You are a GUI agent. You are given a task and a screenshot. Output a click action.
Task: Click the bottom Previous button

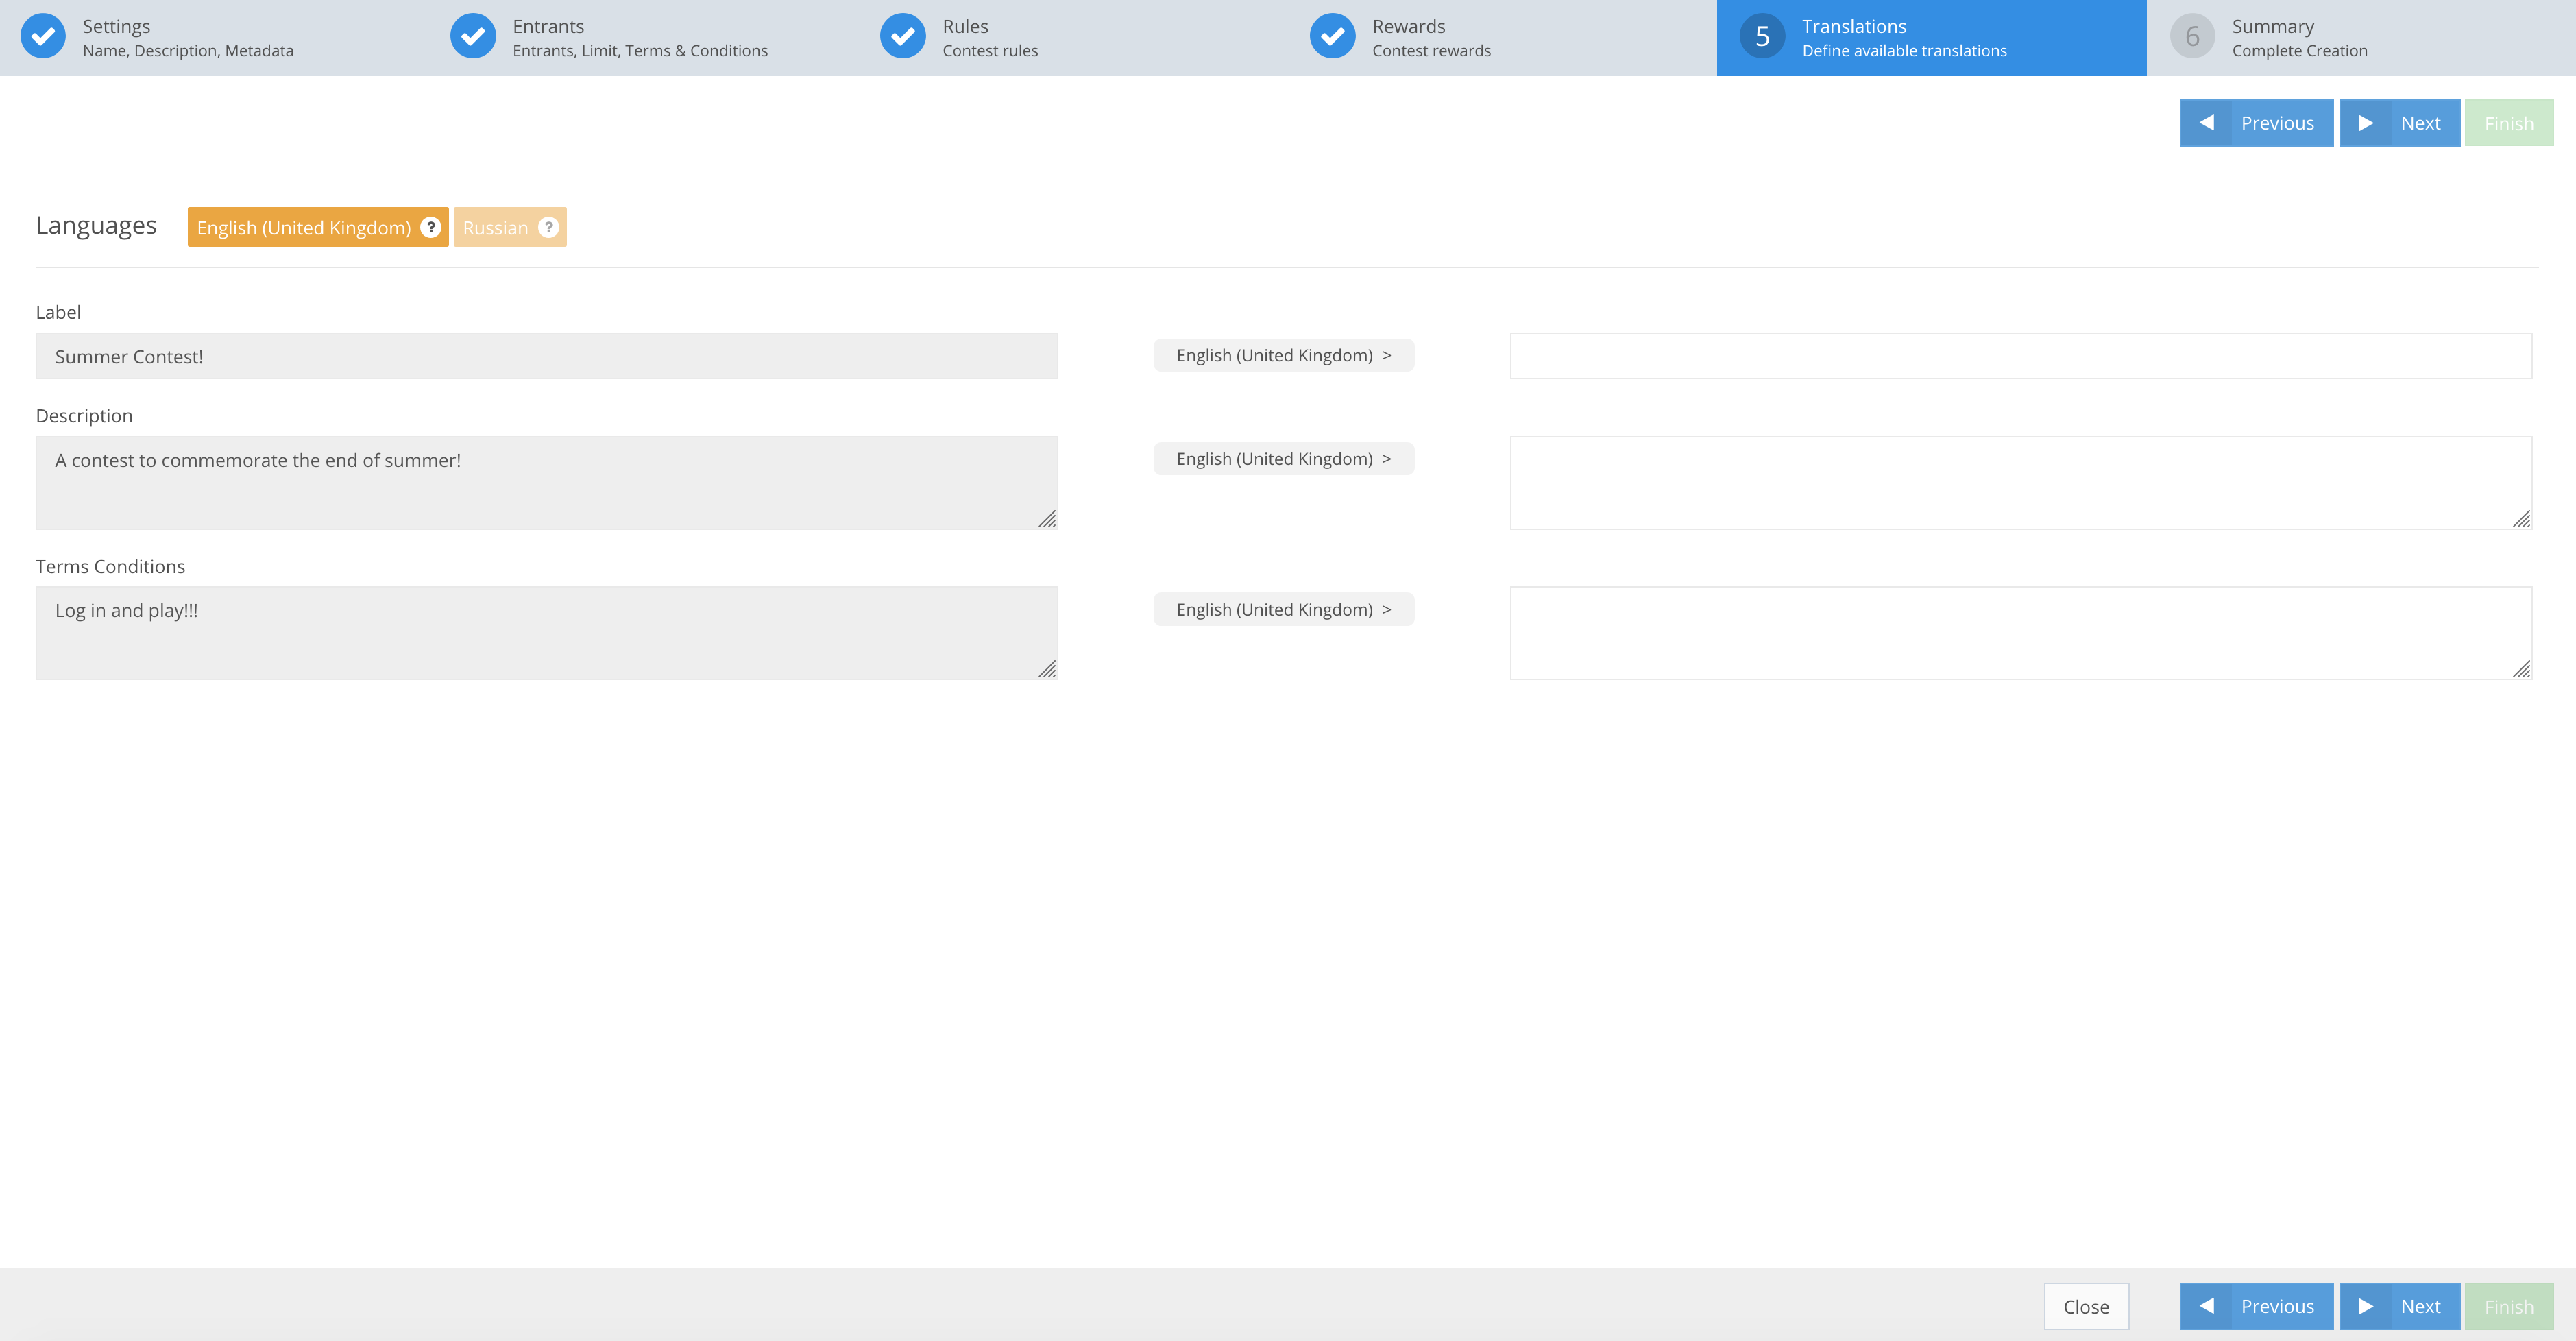pos(2257,1306)
